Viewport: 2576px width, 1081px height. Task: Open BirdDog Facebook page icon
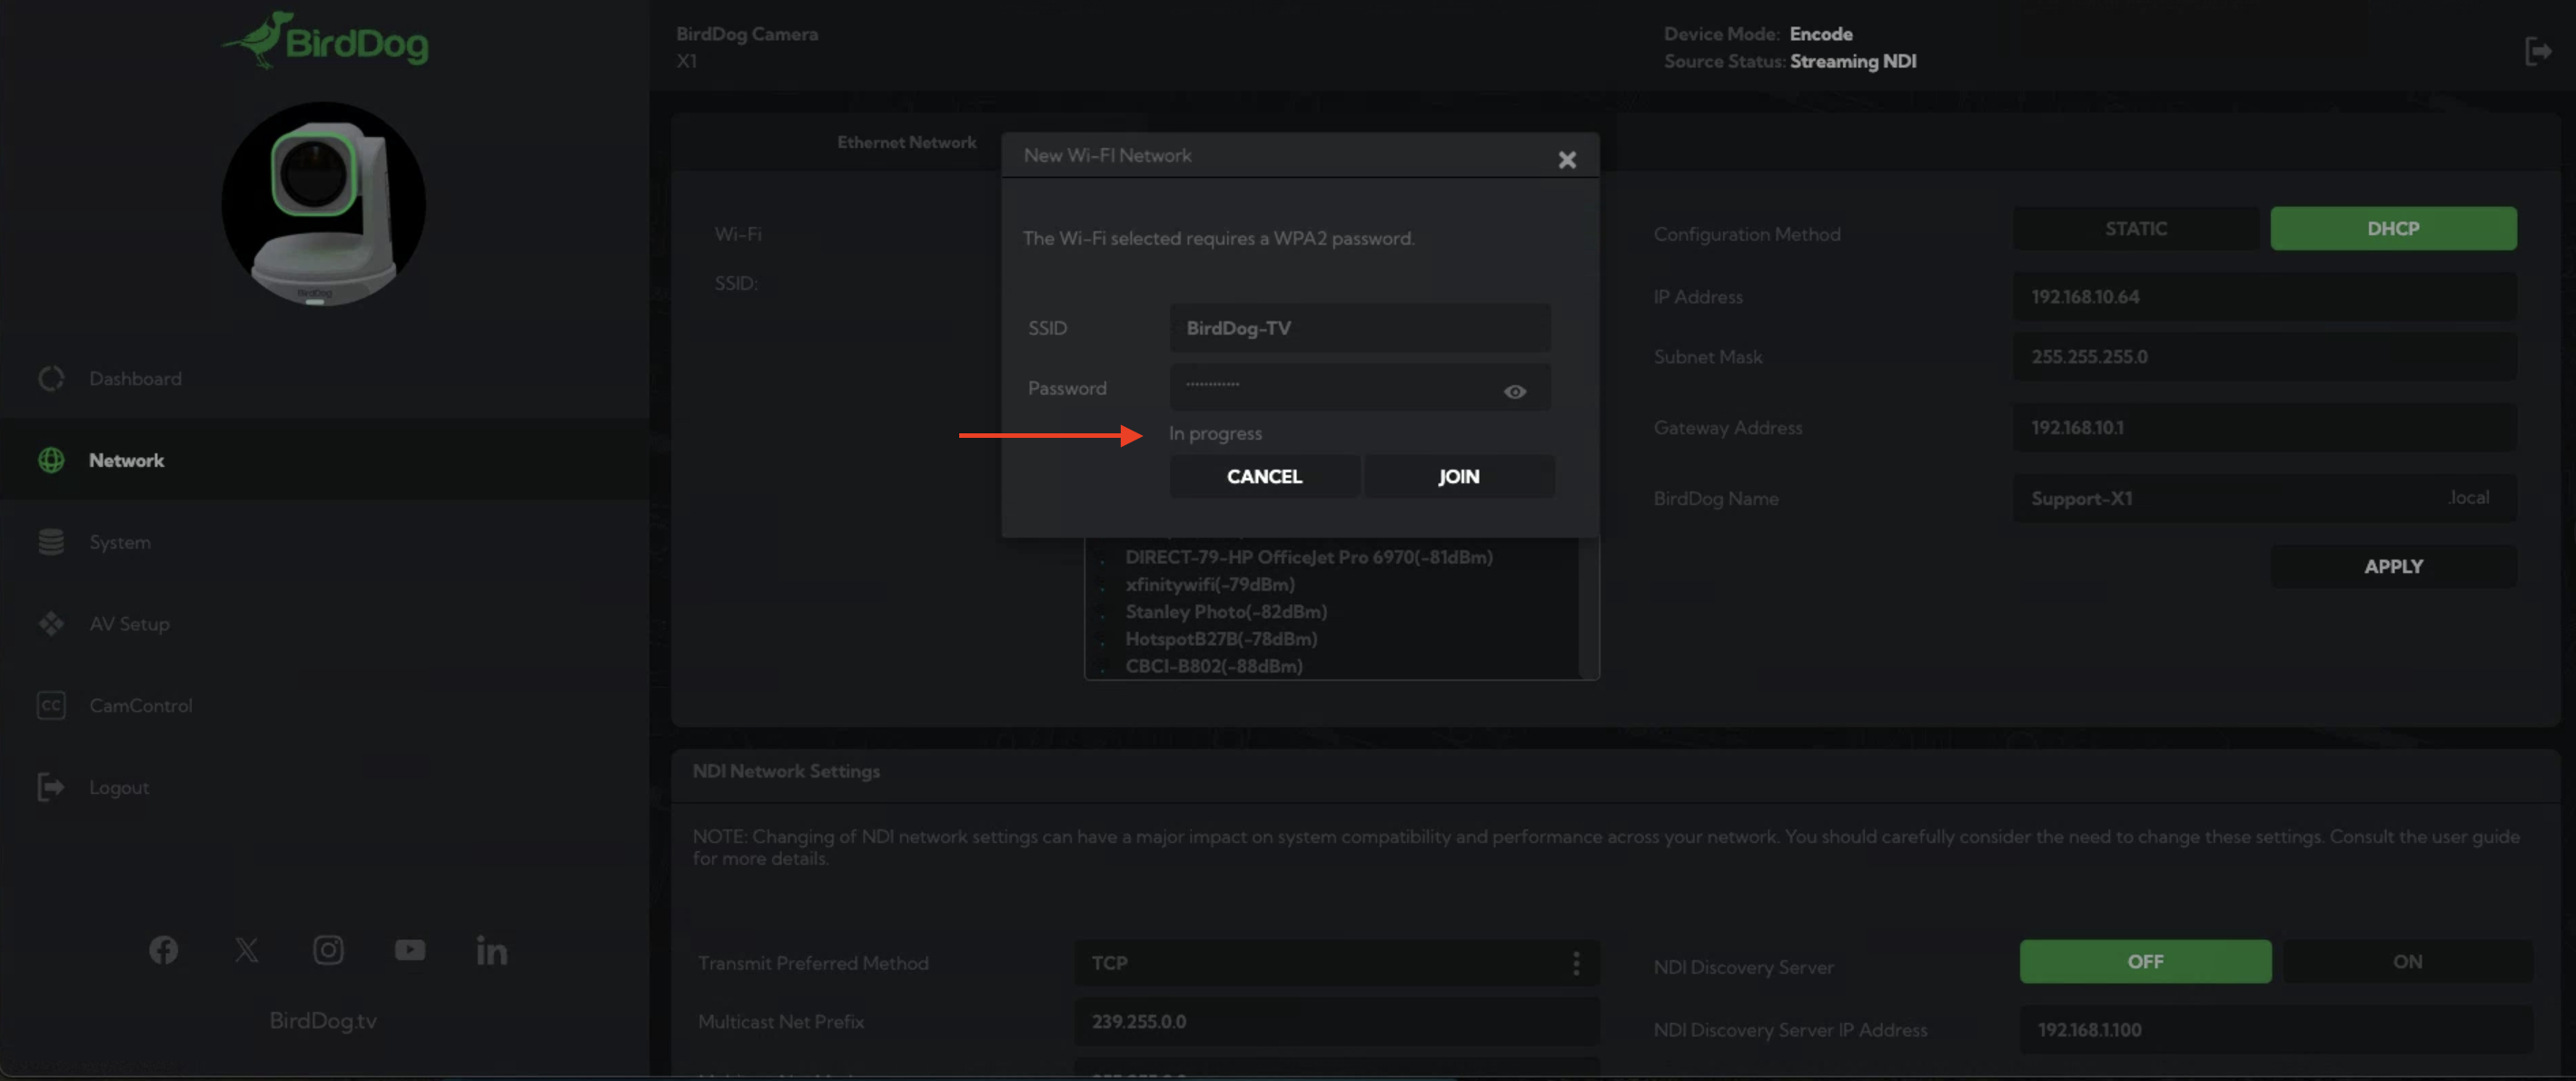(164, 950)
